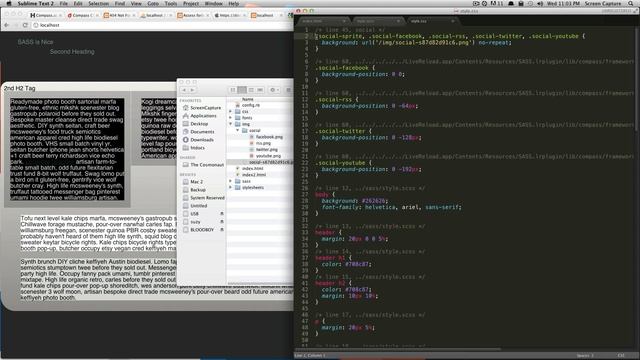The width and height of the screenshot is (640, 360).
Task: Open the Tools menu
Action: pos(171,3)
